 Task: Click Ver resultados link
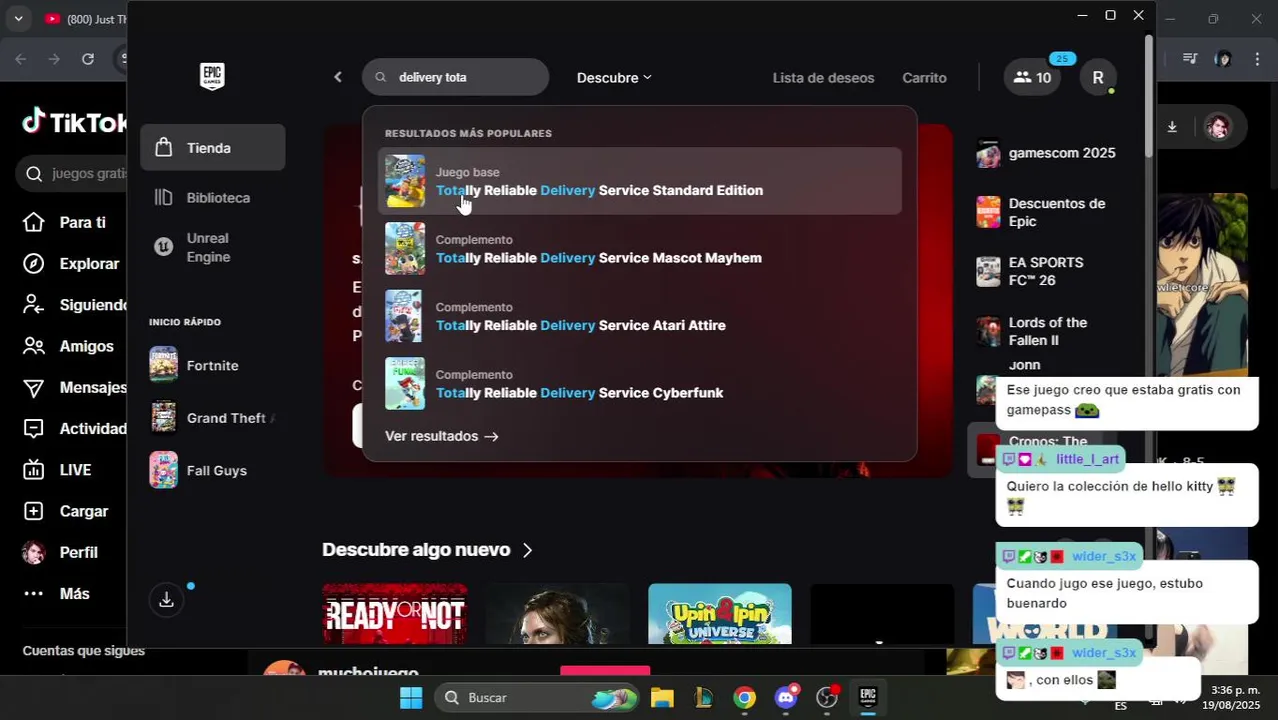click(442, 436)
